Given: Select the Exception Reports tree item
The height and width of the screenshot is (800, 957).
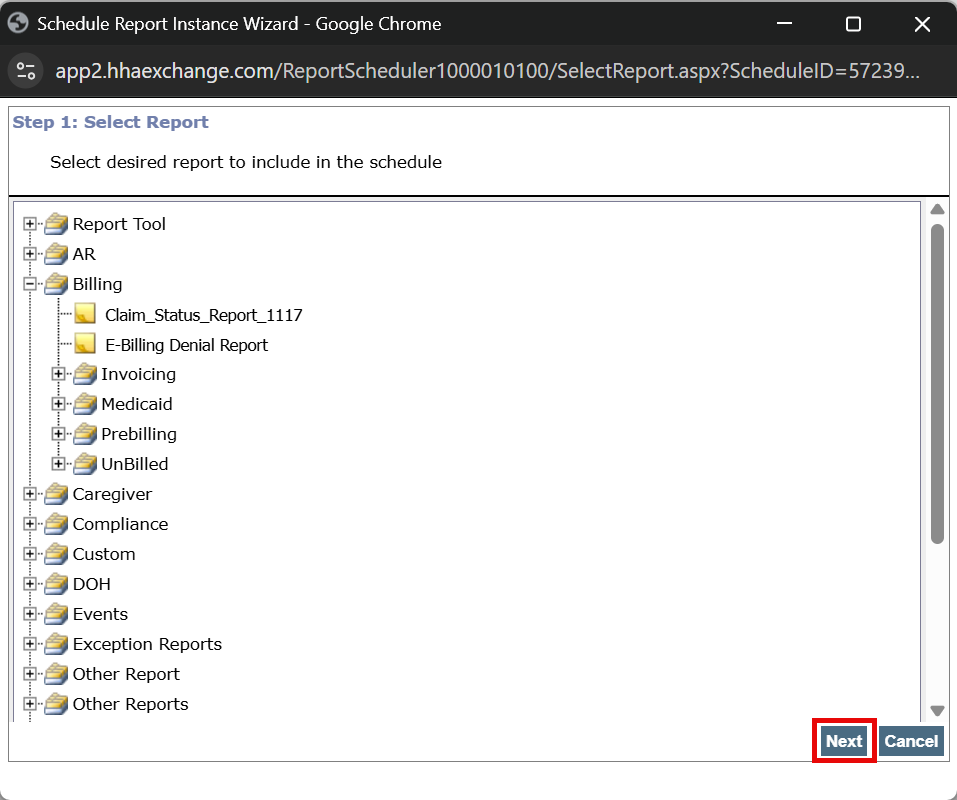Looking at the screenshot, I should coord(147,644).
